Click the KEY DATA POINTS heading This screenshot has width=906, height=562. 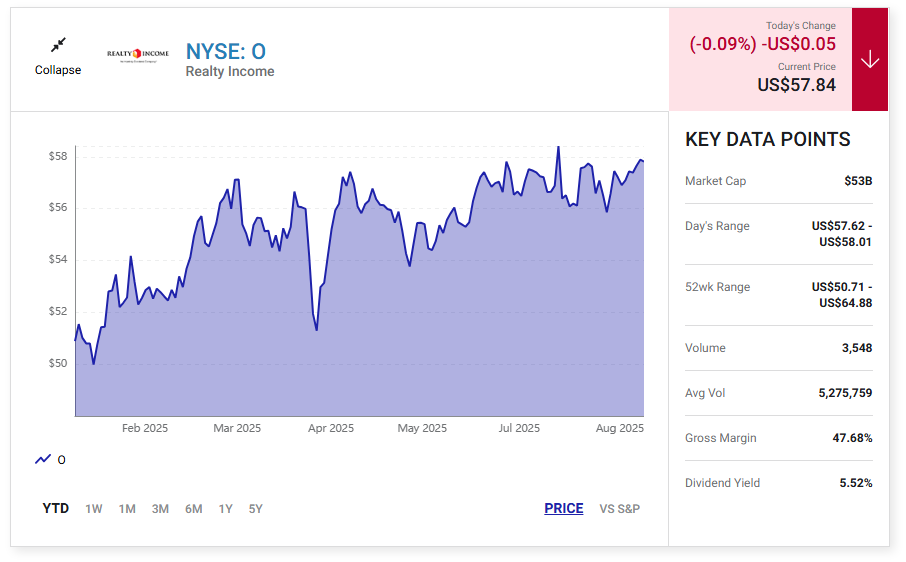click(x=767, y=139)
